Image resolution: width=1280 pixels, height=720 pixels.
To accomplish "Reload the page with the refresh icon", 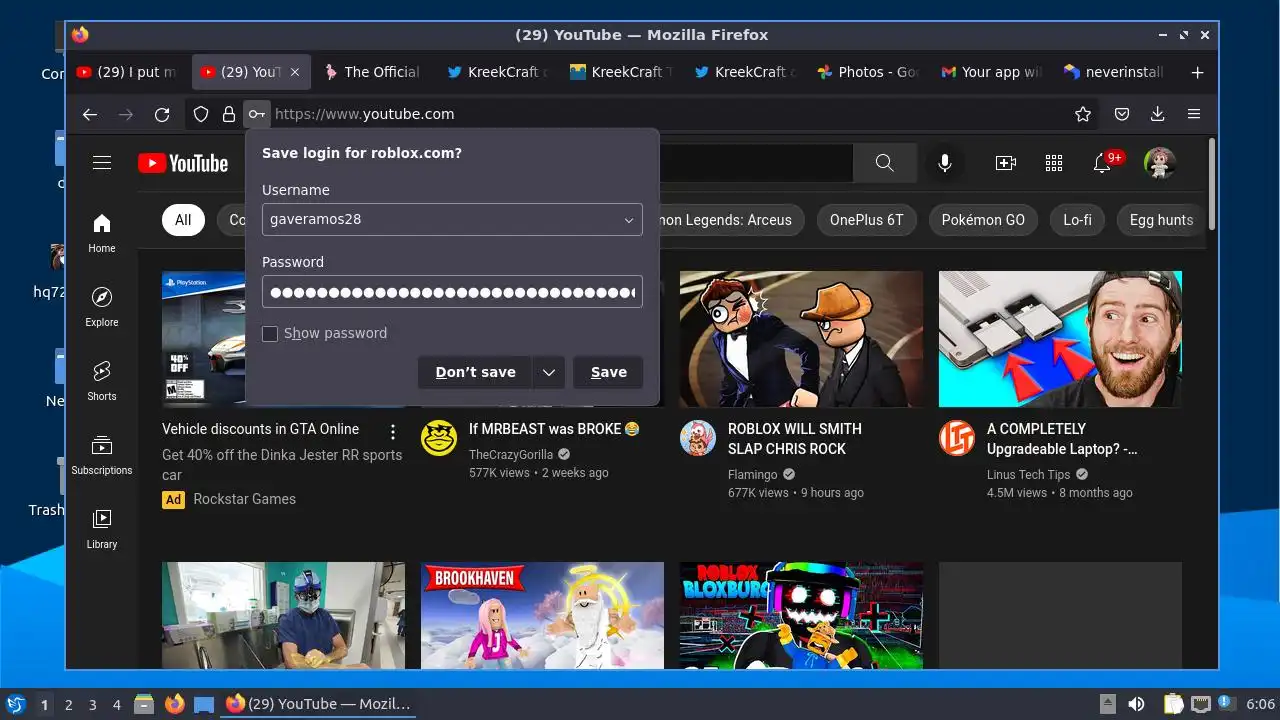I will click(x=162, y=114).
